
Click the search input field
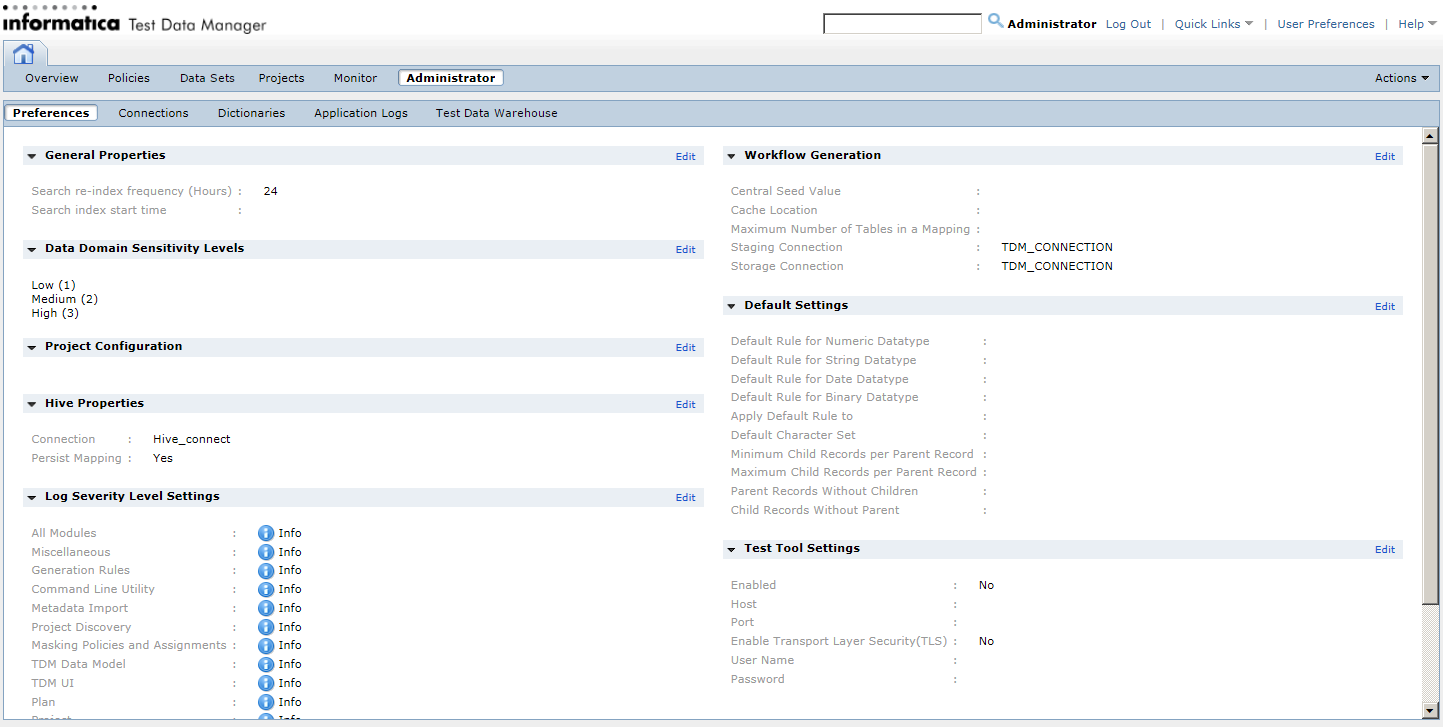[902, 24]
